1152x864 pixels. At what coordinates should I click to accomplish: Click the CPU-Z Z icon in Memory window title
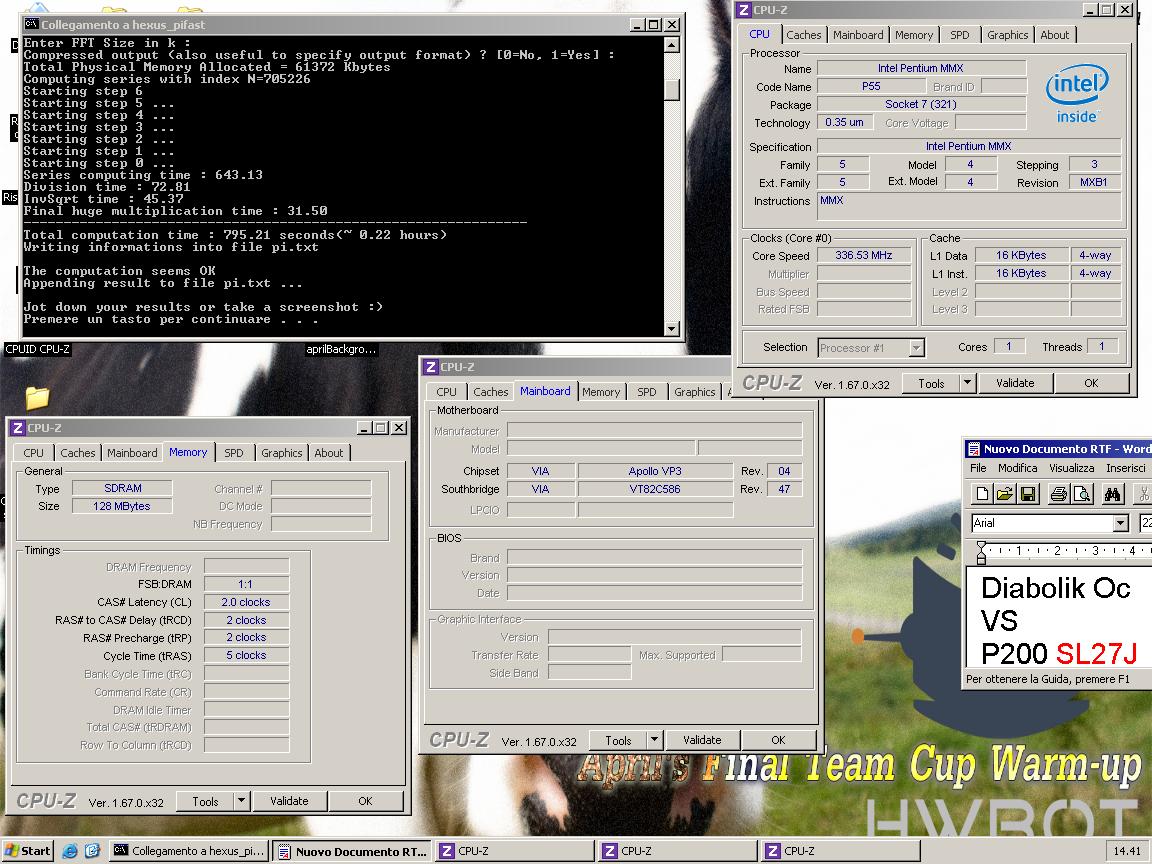pyautogui.click(x=18, y=428)
